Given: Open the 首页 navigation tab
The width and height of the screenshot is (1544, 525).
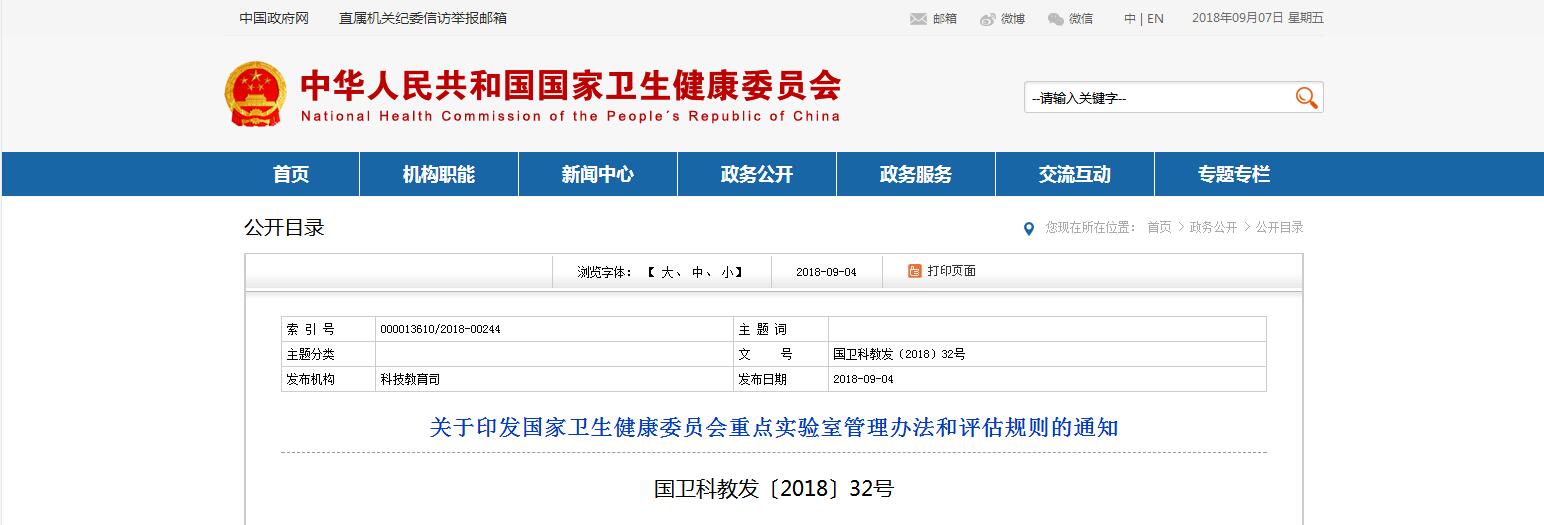Looking at the screenshot, I should click(291, 175).
